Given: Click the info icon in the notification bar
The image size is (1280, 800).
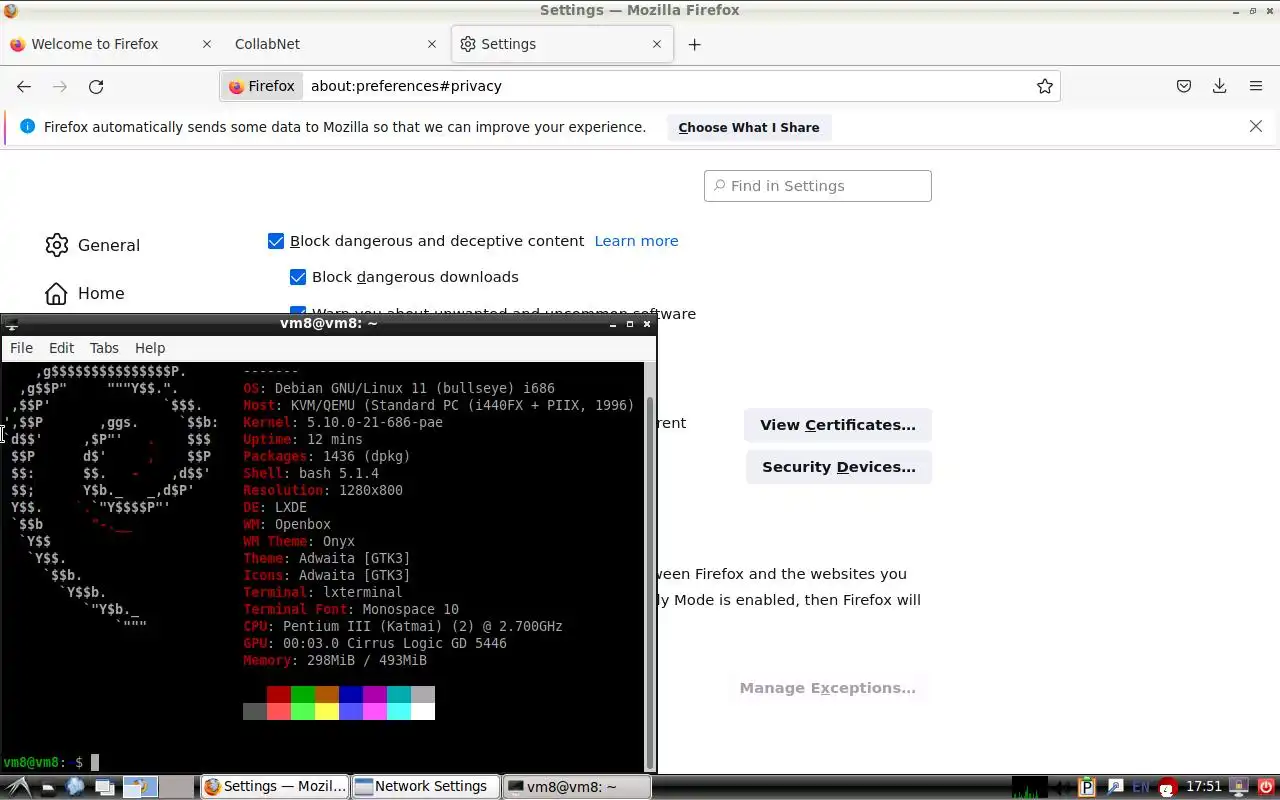Looking at the screenshot, I should [x=27, y=126].
